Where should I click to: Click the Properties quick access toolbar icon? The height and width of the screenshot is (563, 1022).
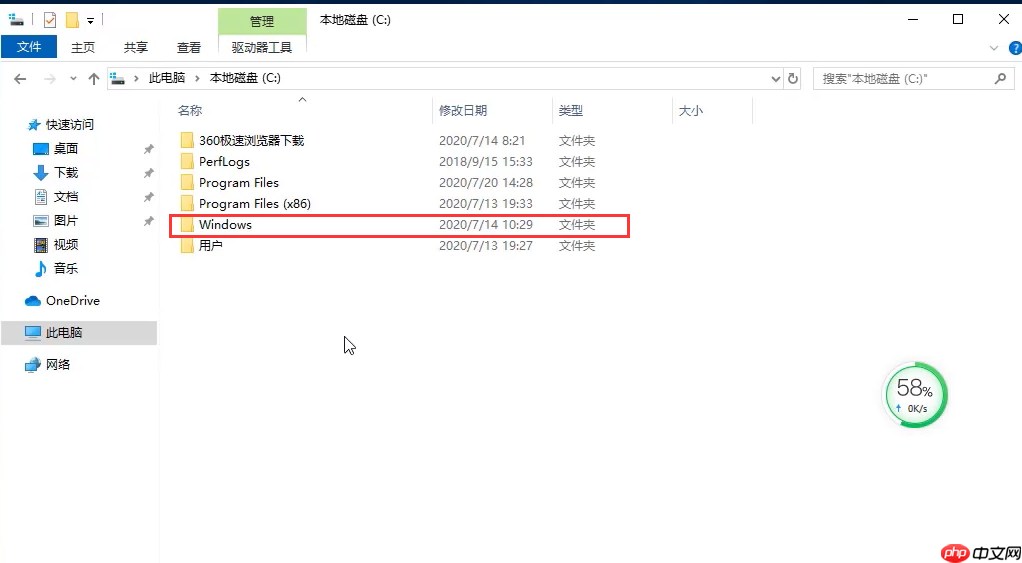point(50,20)
